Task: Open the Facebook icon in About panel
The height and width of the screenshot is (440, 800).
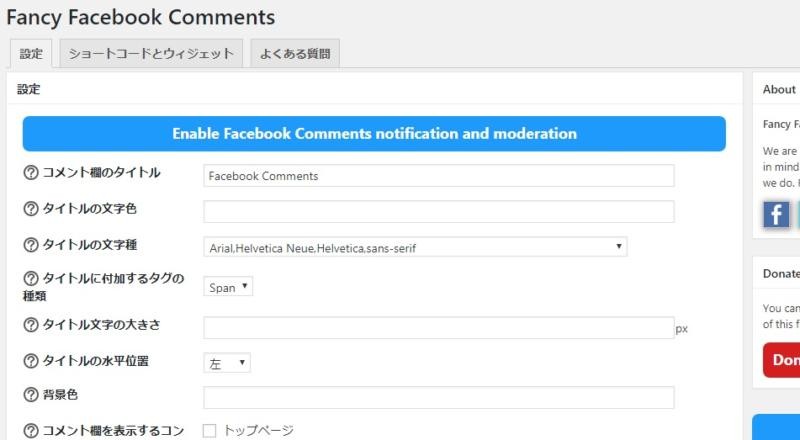Action: click(776, 214)
